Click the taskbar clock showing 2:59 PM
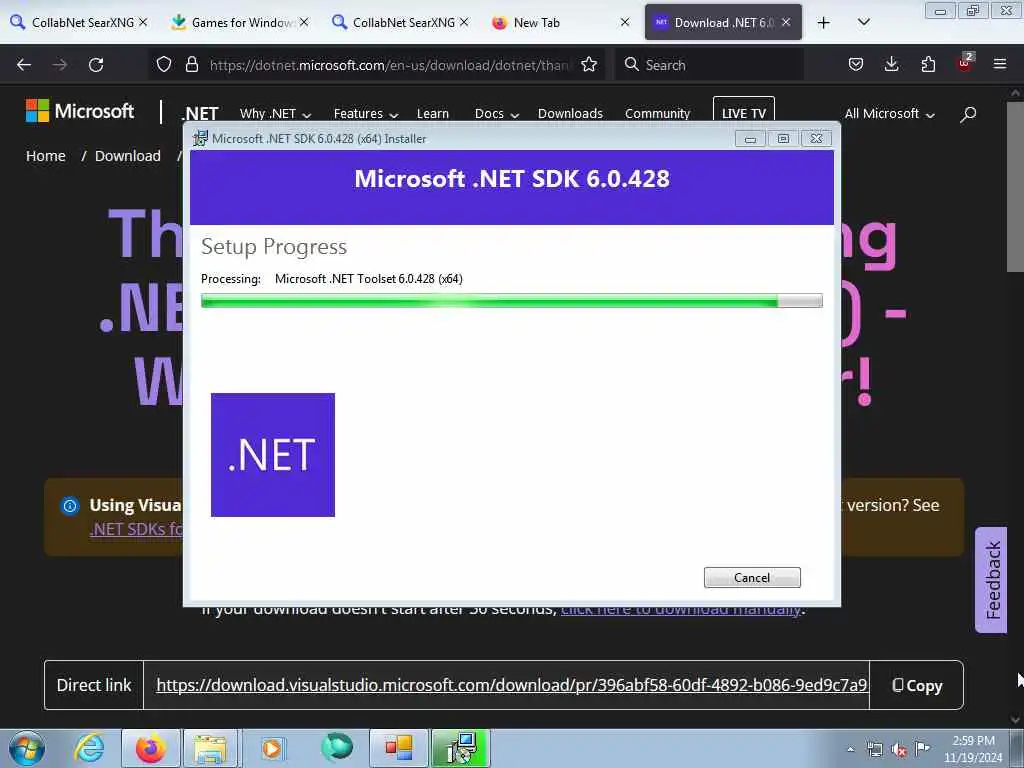Screen dimensions: 1024x768 973,749
